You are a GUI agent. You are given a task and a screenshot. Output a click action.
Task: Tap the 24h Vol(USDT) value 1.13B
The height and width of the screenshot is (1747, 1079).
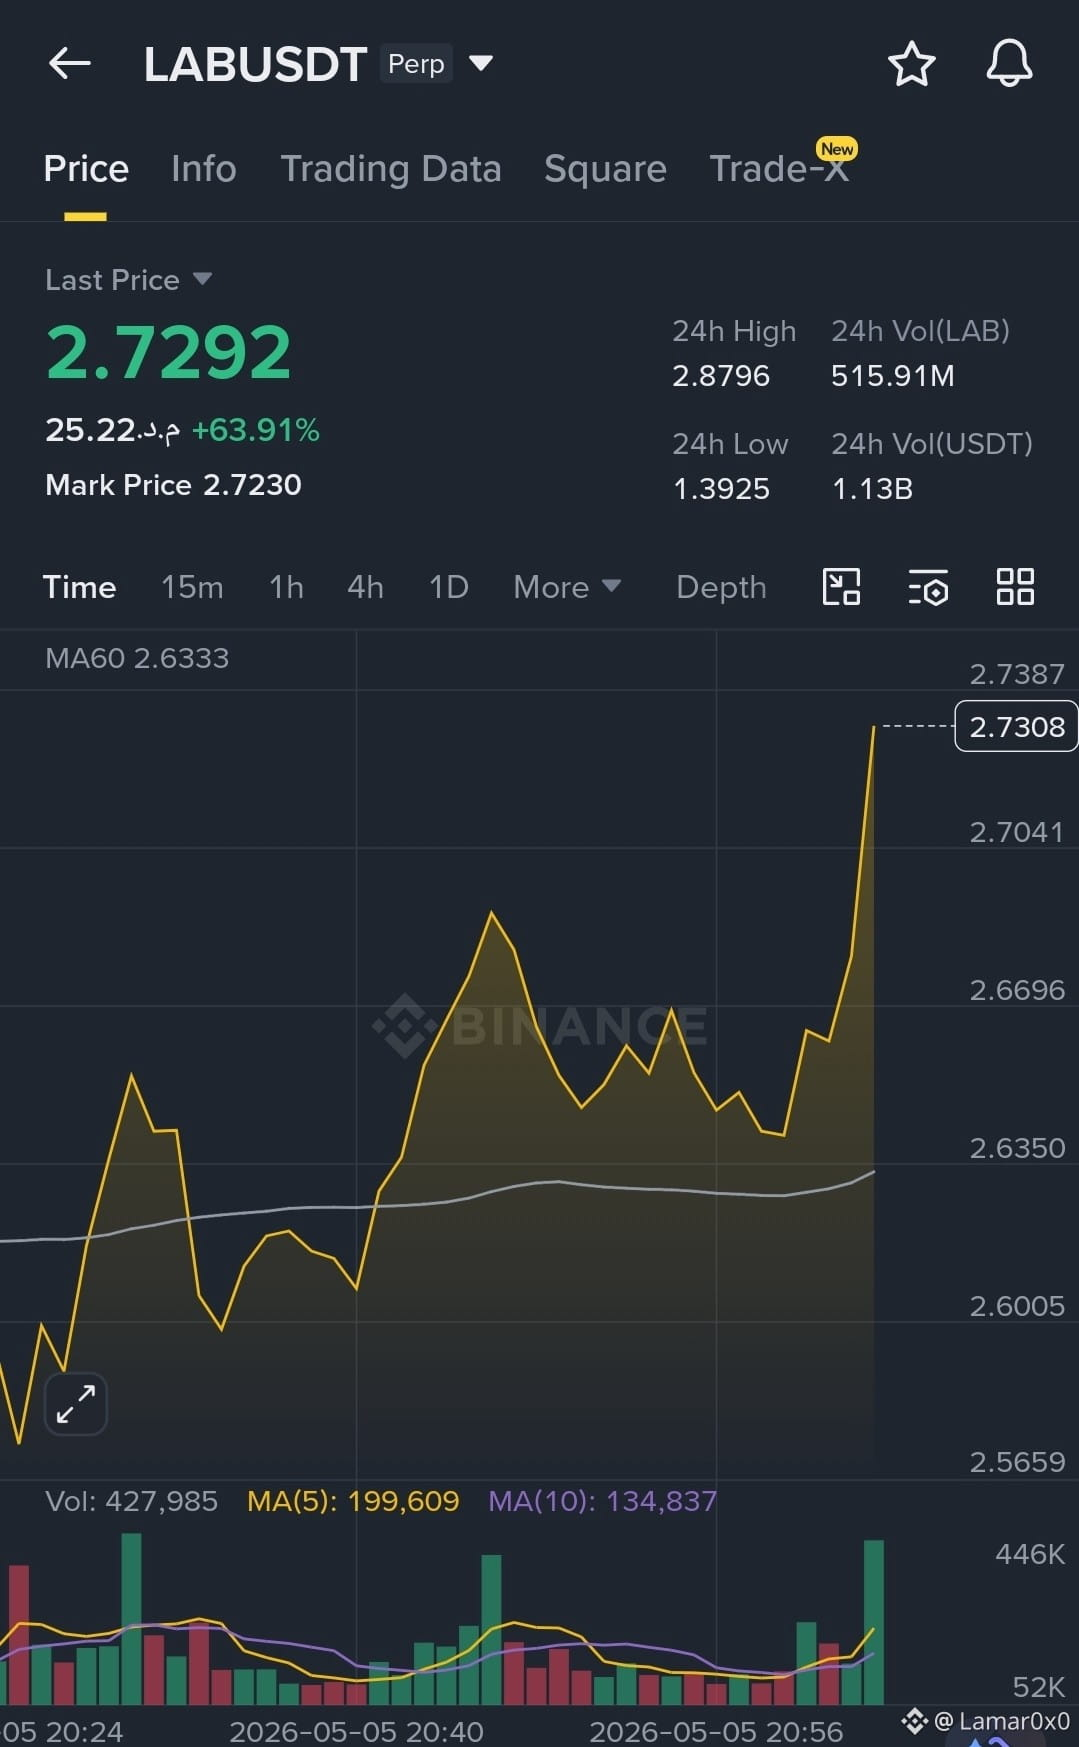tap(872, 489)
